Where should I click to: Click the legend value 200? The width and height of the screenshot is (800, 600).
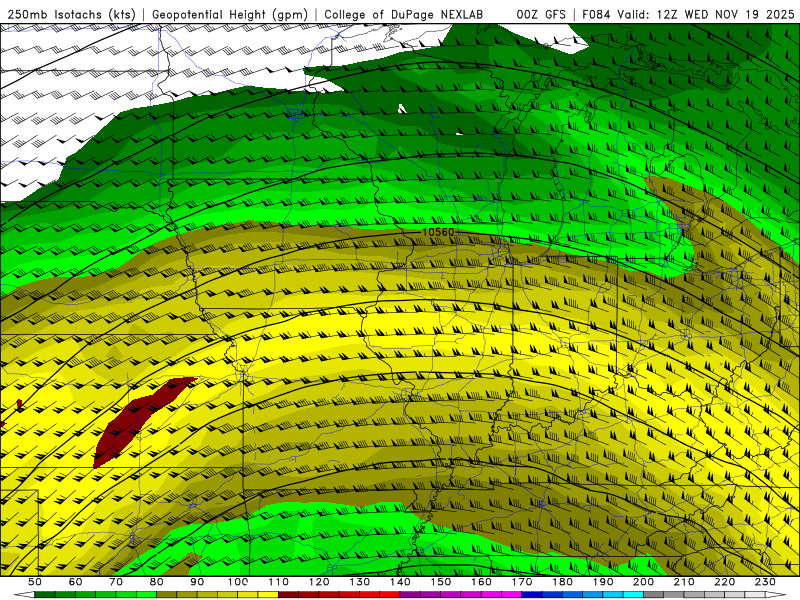(x=643, y=582)
